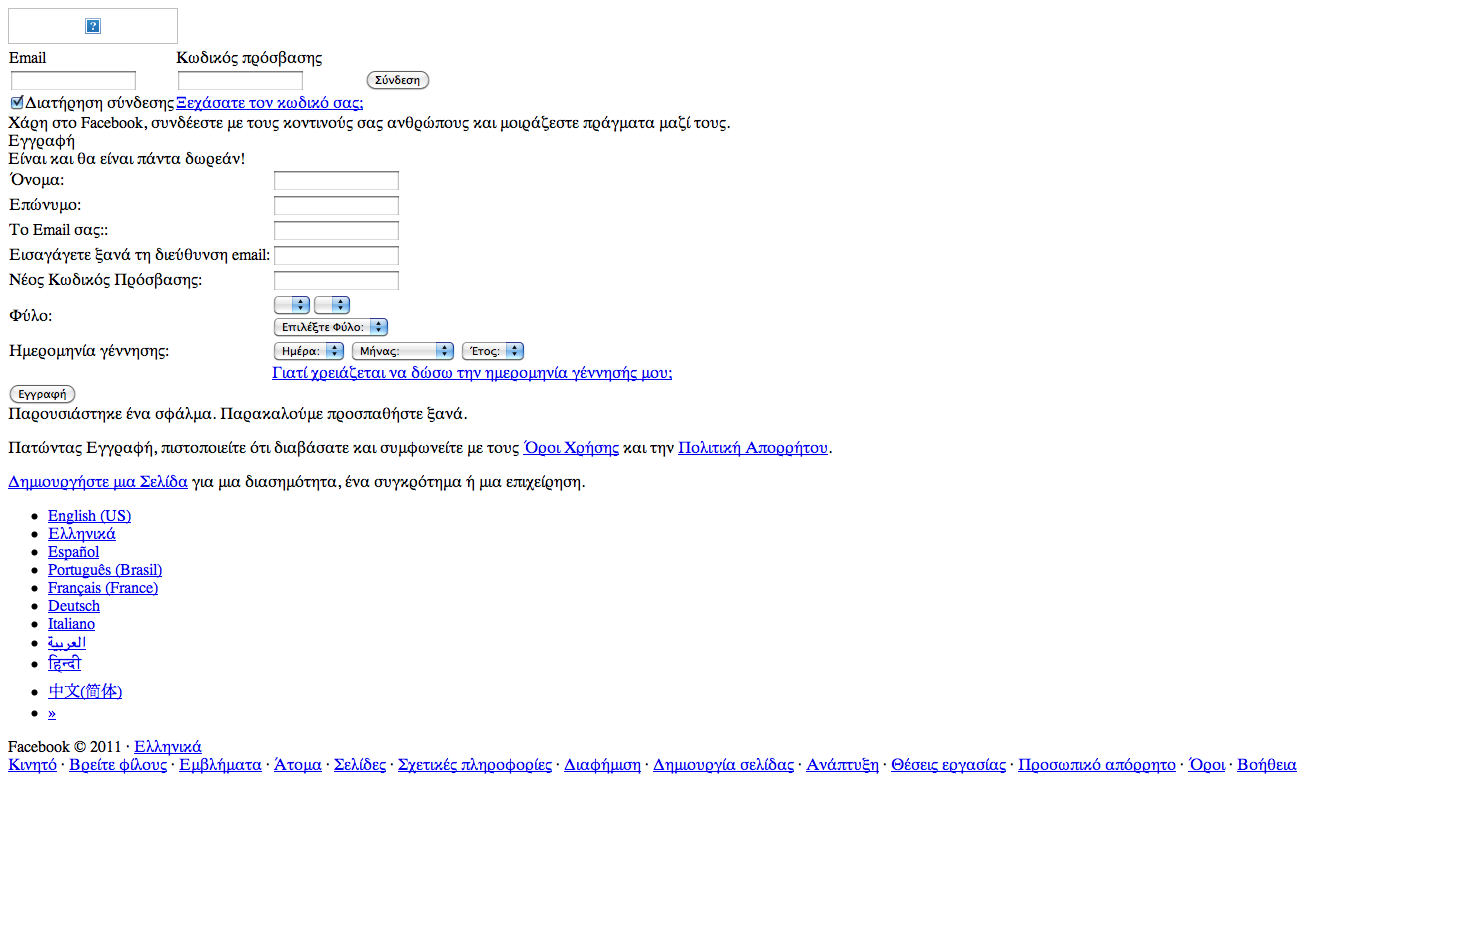Open the Όροι Χρήσης link
The height and width of the screenshot is (933, 1465).
pos(571,448)
